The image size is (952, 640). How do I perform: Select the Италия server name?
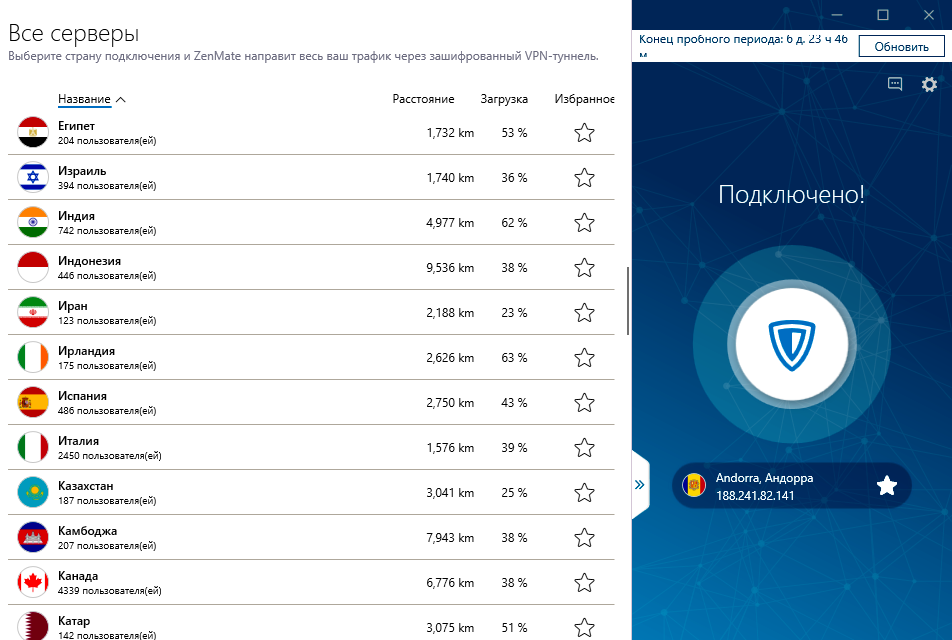[x=78, y=440]
